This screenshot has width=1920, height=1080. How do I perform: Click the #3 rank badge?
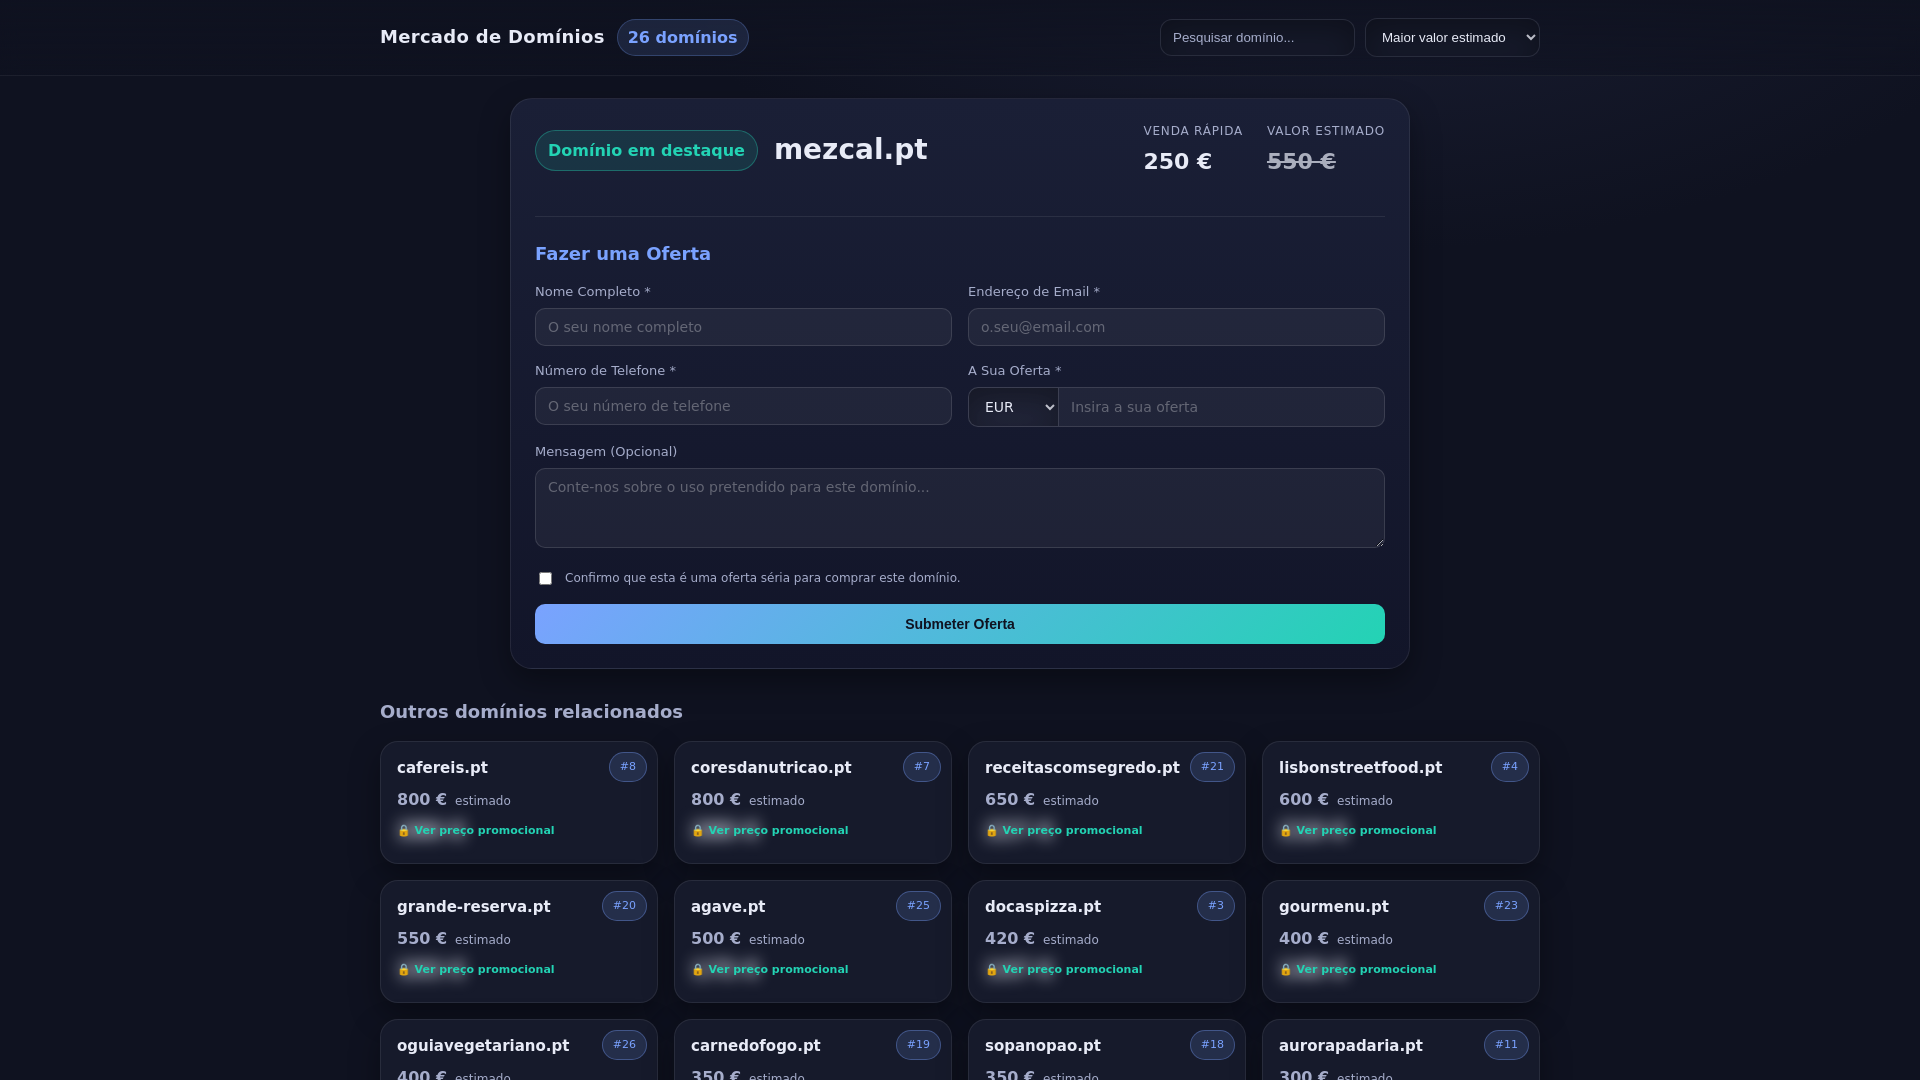1216,906
